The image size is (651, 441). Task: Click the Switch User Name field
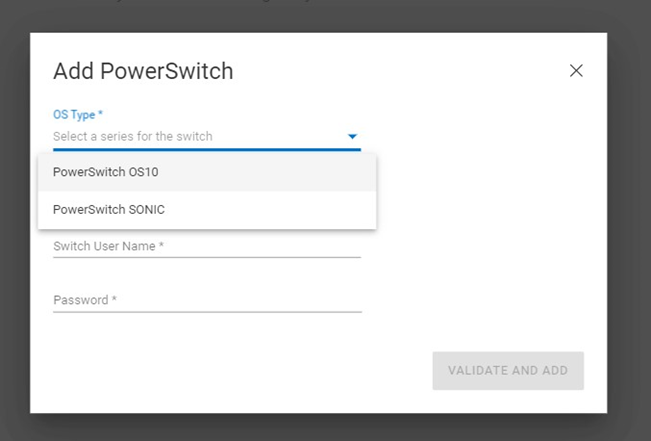pyautogui.click(x=207, y=246)
